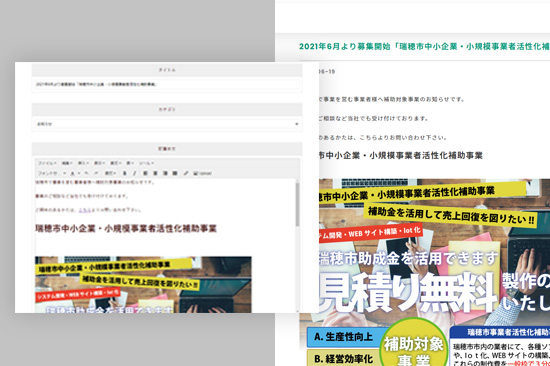Click the こちら link in the editor text
The height and width of the screenshot is (366, 550).
click(85, 210)
